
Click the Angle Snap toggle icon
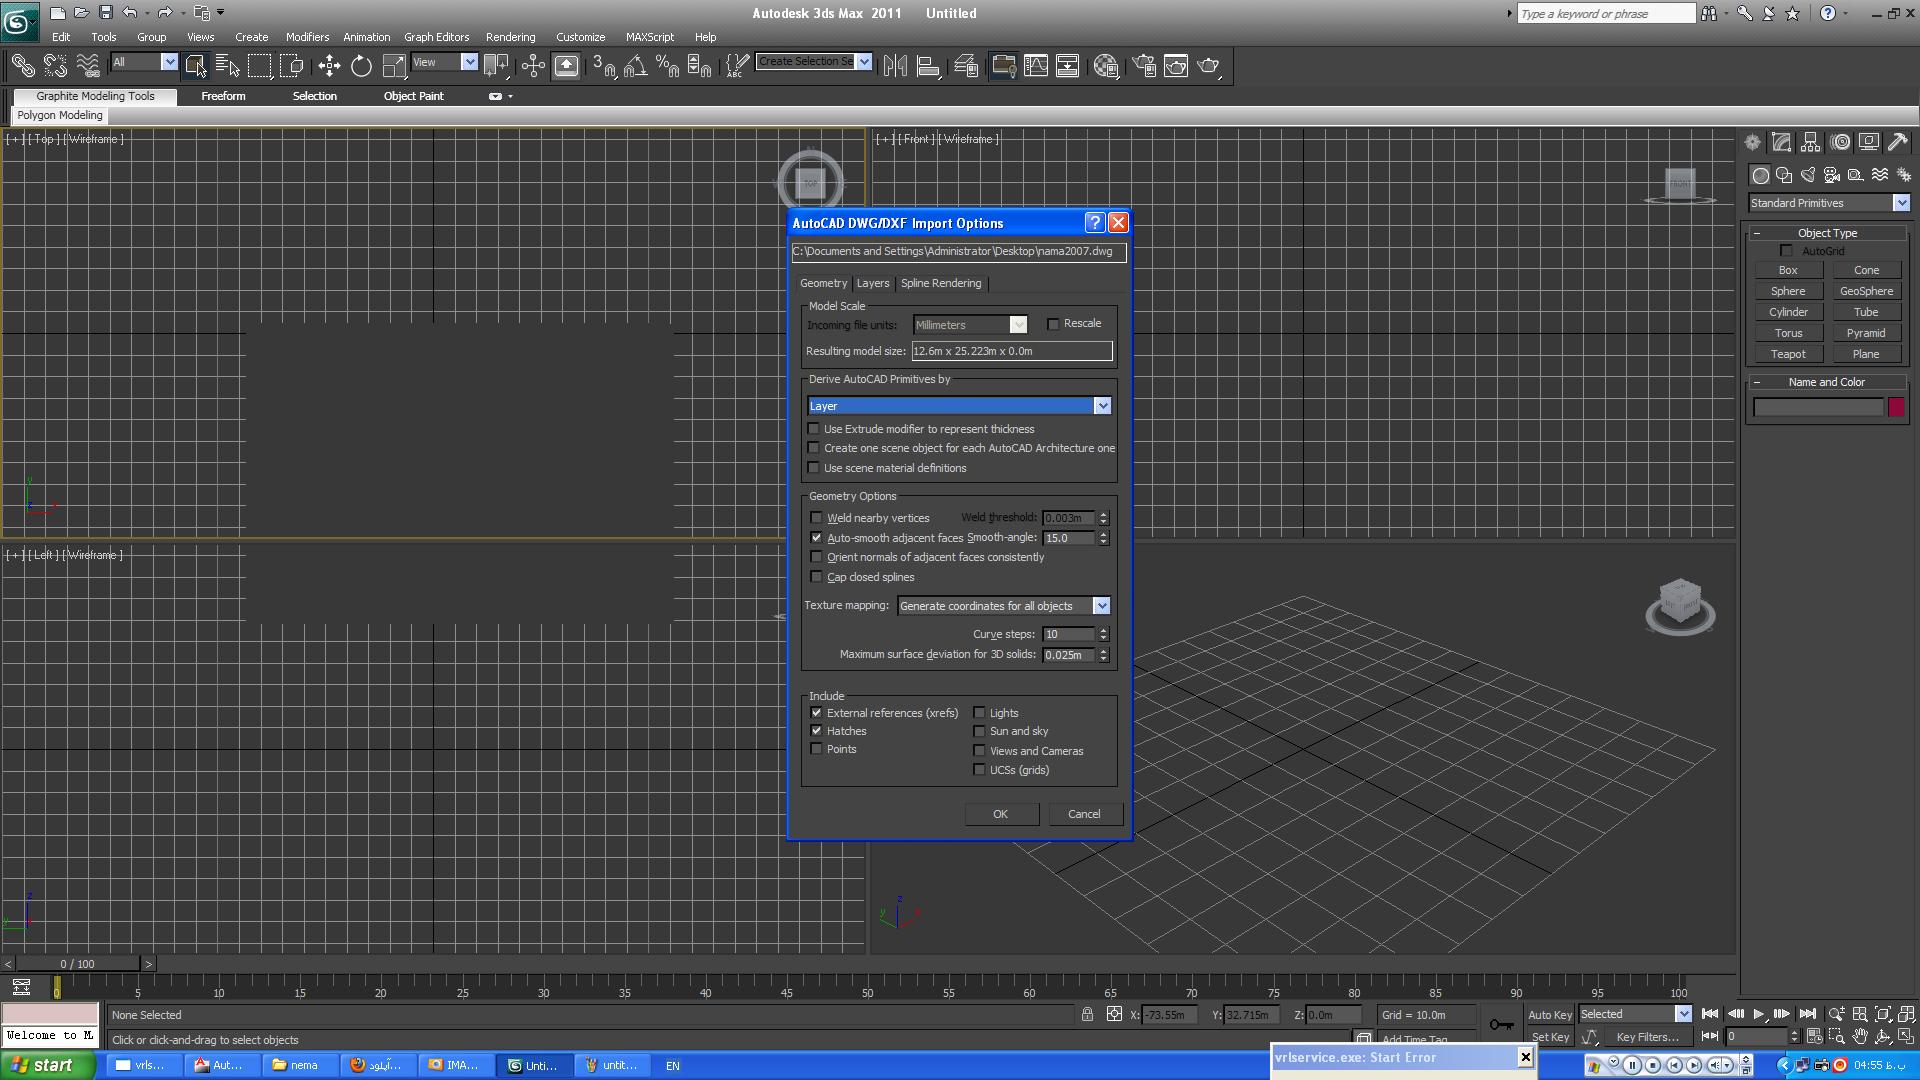click(635, 66)
